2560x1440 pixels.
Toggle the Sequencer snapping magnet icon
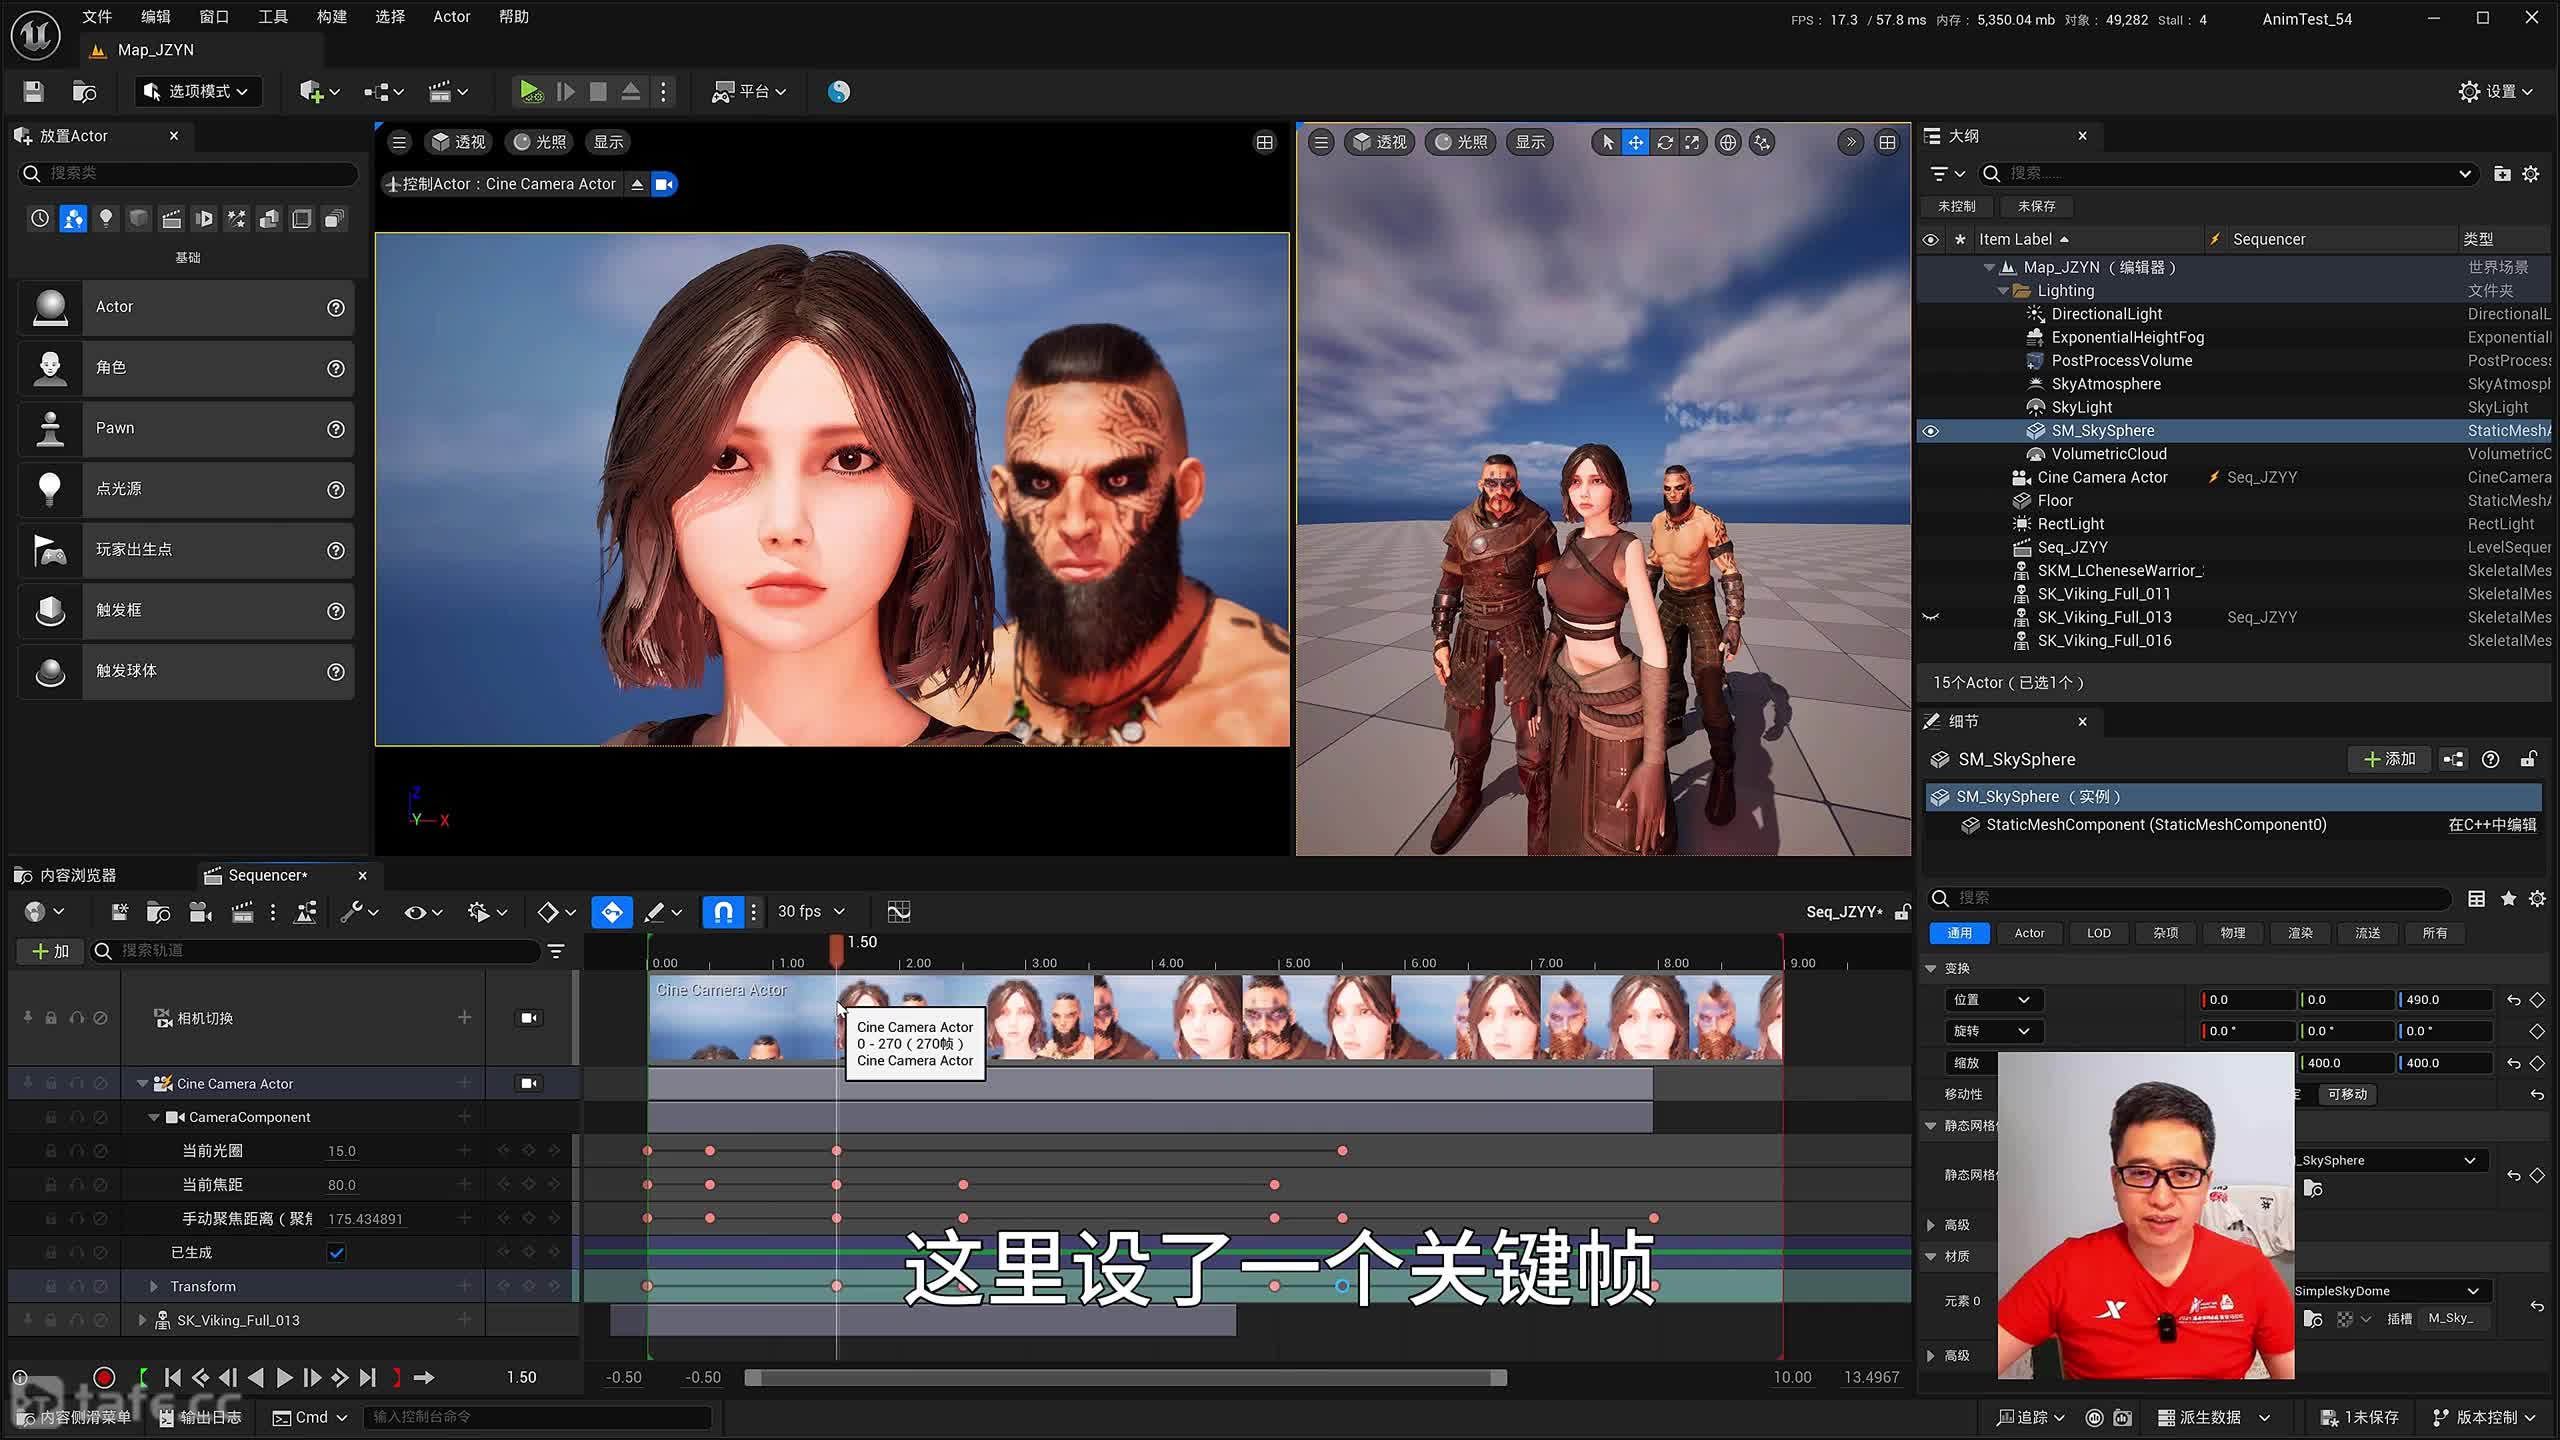click(723, 912)
